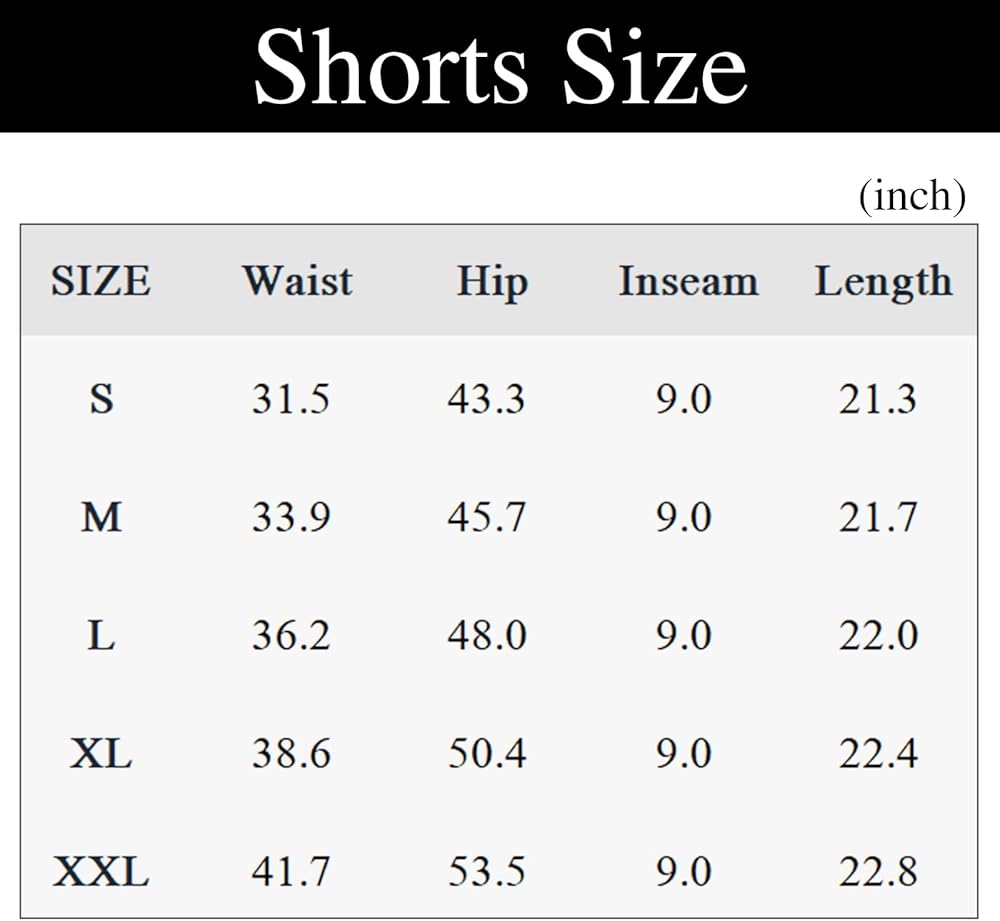Click the "(inch)" unit label
Viewport: 1000px width, 921px height.
pyautogui.click(x=912, y=196)
